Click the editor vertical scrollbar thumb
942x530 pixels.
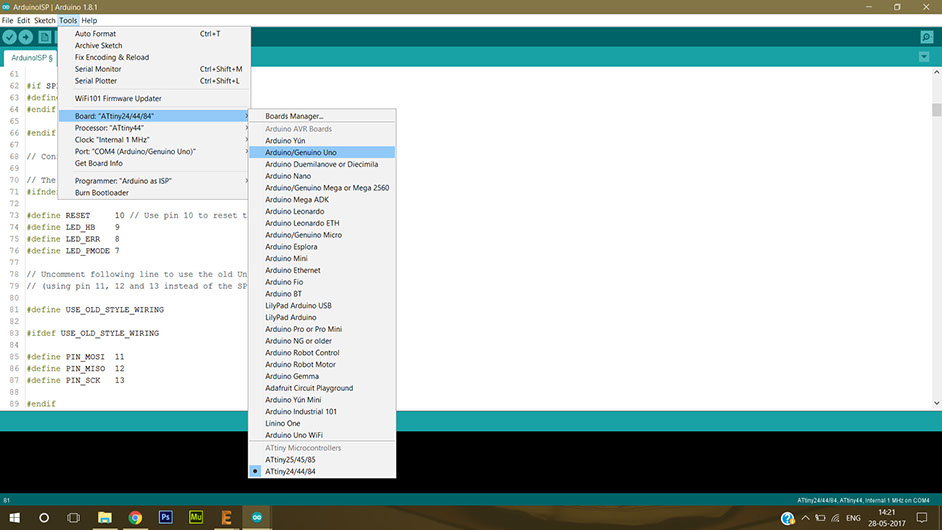(937, 109)
